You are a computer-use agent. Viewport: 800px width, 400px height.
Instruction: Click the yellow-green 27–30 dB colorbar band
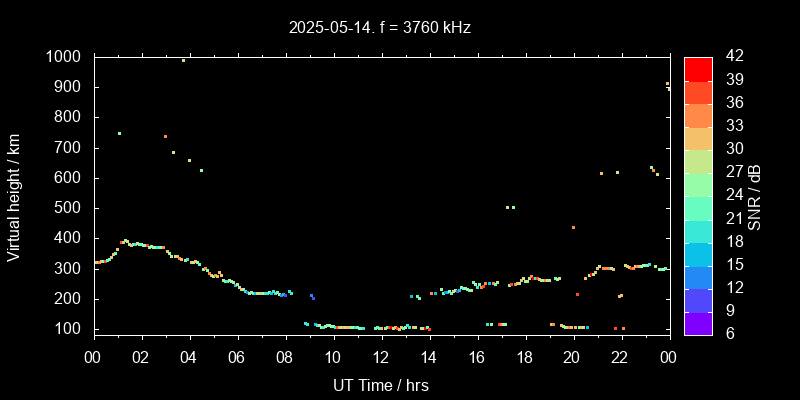(698, 160)
